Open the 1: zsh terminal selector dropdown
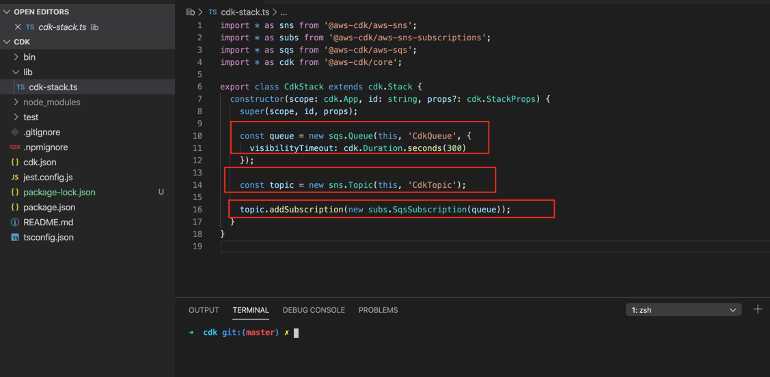770x377 pixels. click(683, 310)
